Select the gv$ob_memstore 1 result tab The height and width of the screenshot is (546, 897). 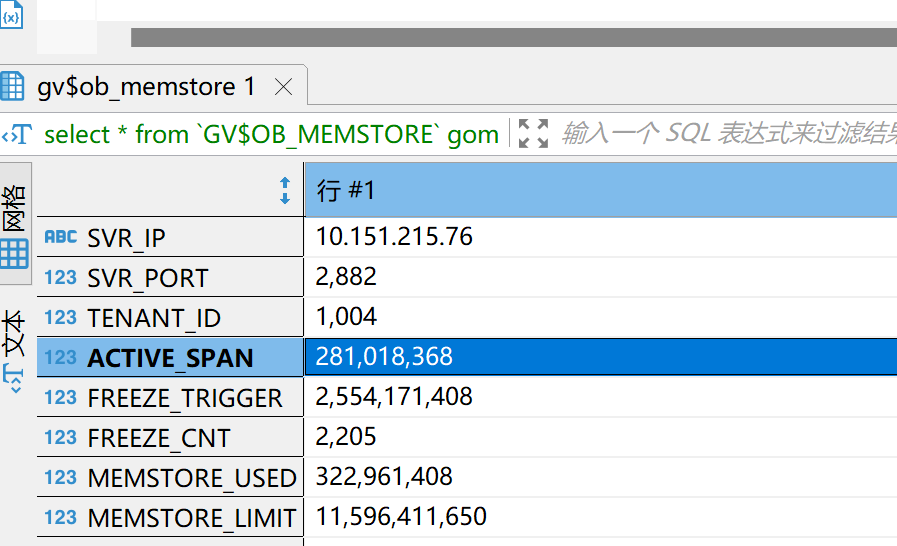(146, 88)
